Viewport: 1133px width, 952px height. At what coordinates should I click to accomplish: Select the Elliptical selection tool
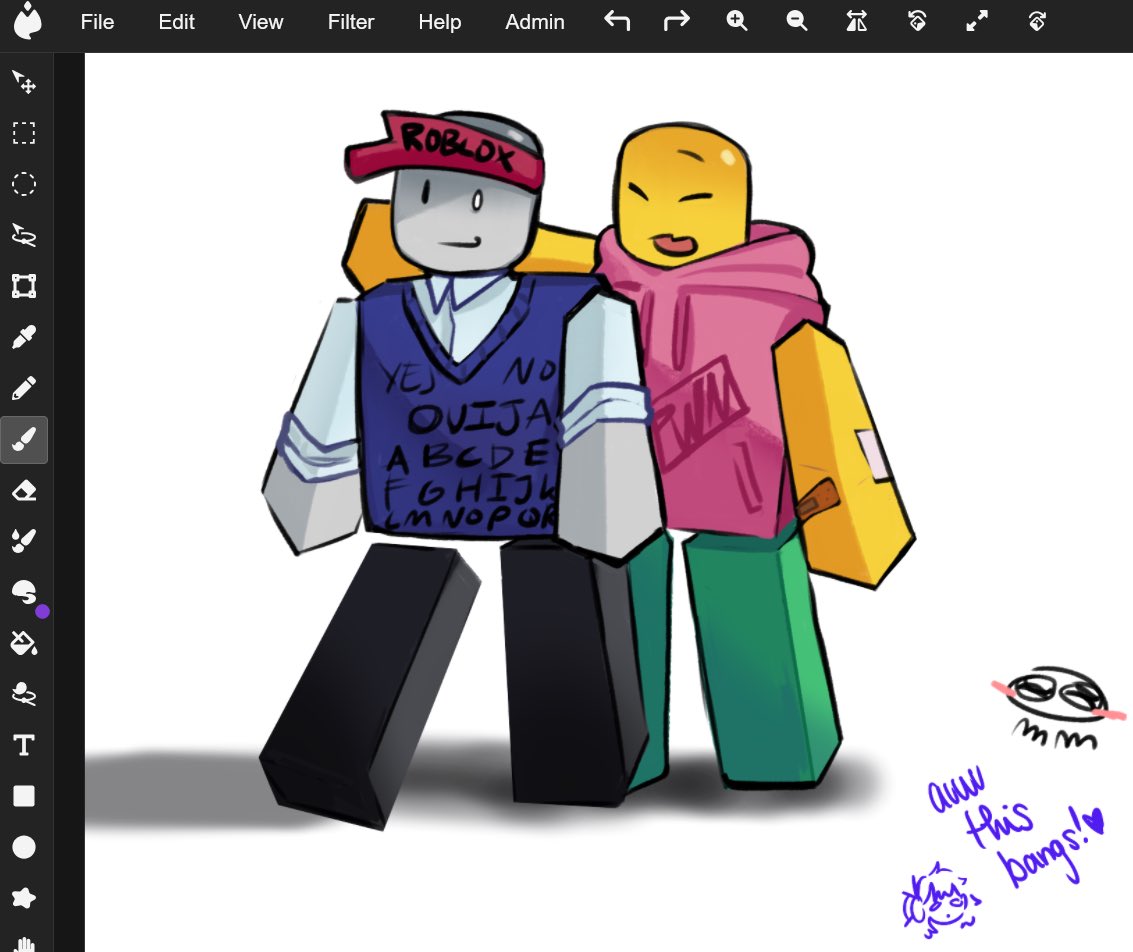24,184
